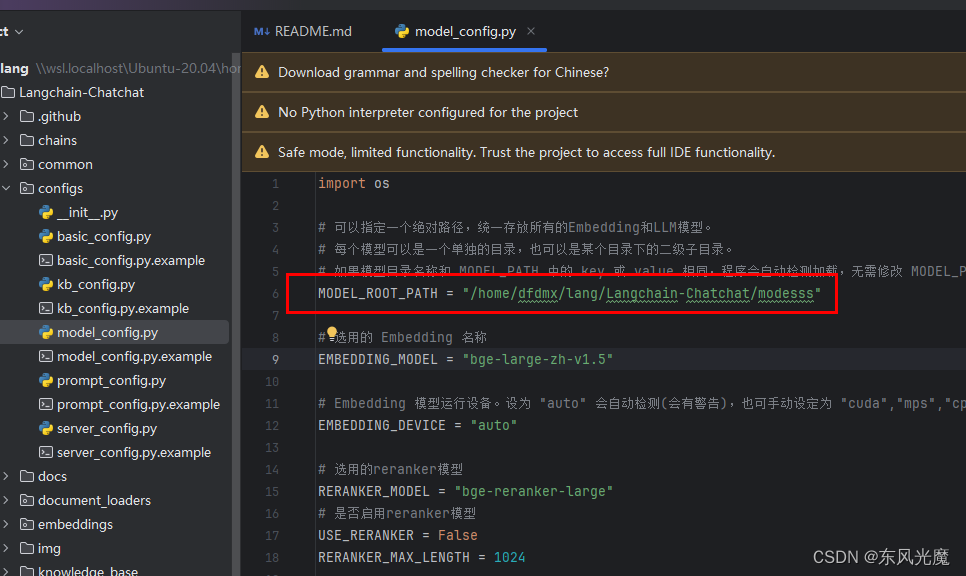Click the configs package folder icon
This screenshot has width=966, height=576.
pos(27,188)
